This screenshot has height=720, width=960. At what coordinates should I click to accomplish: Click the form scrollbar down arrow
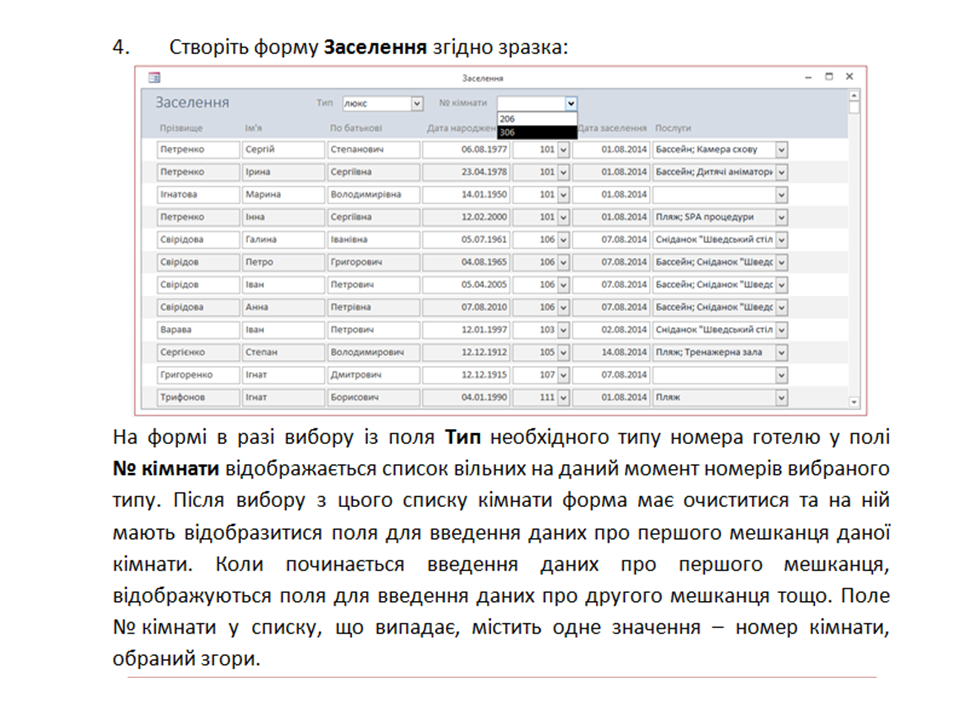point(854,402)
